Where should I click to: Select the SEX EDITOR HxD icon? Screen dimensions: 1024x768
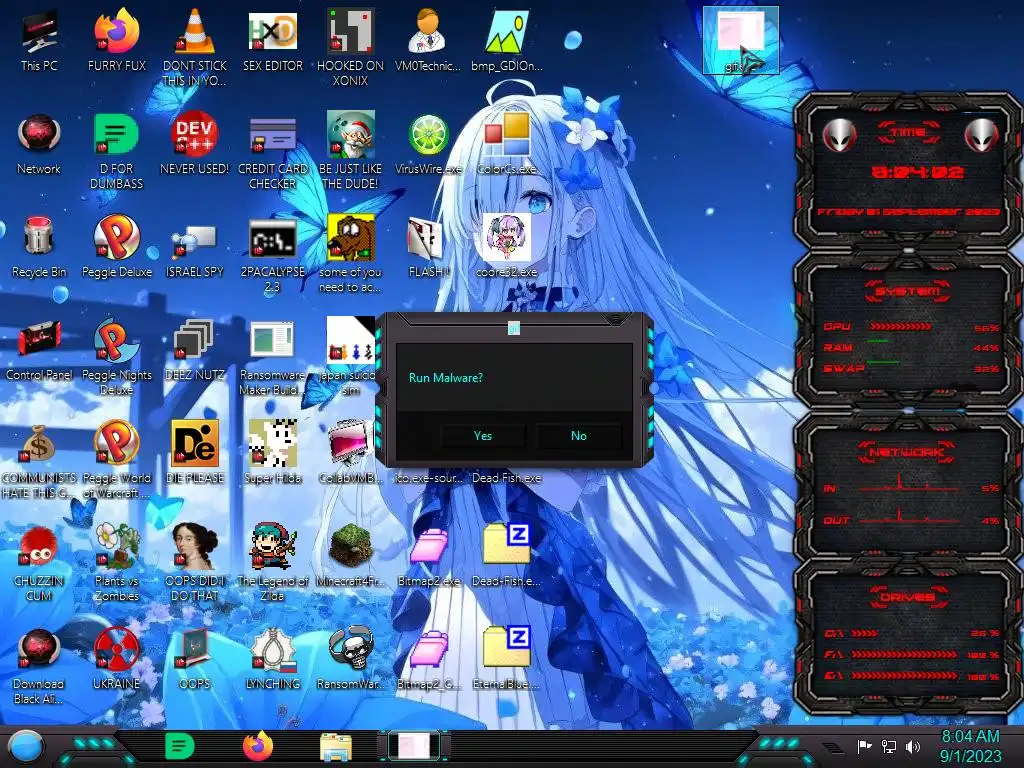pos(273,39)
